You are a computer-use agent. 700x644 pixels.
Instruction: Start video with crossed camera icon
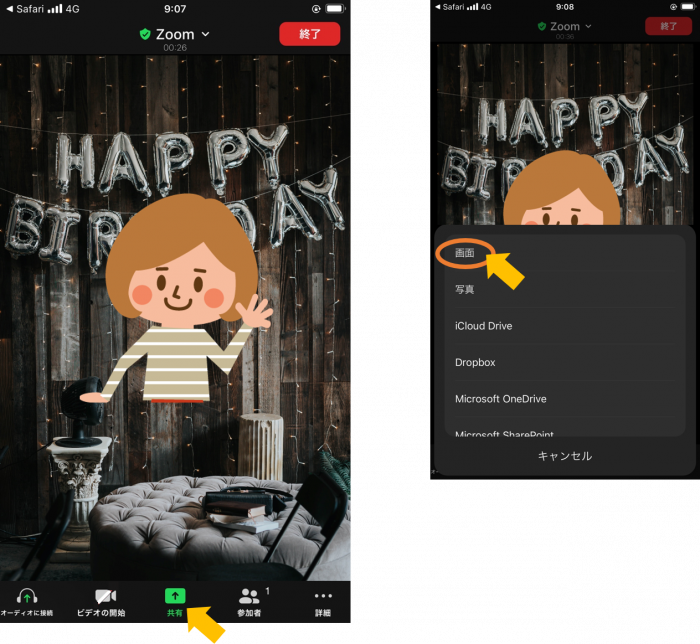106,596
